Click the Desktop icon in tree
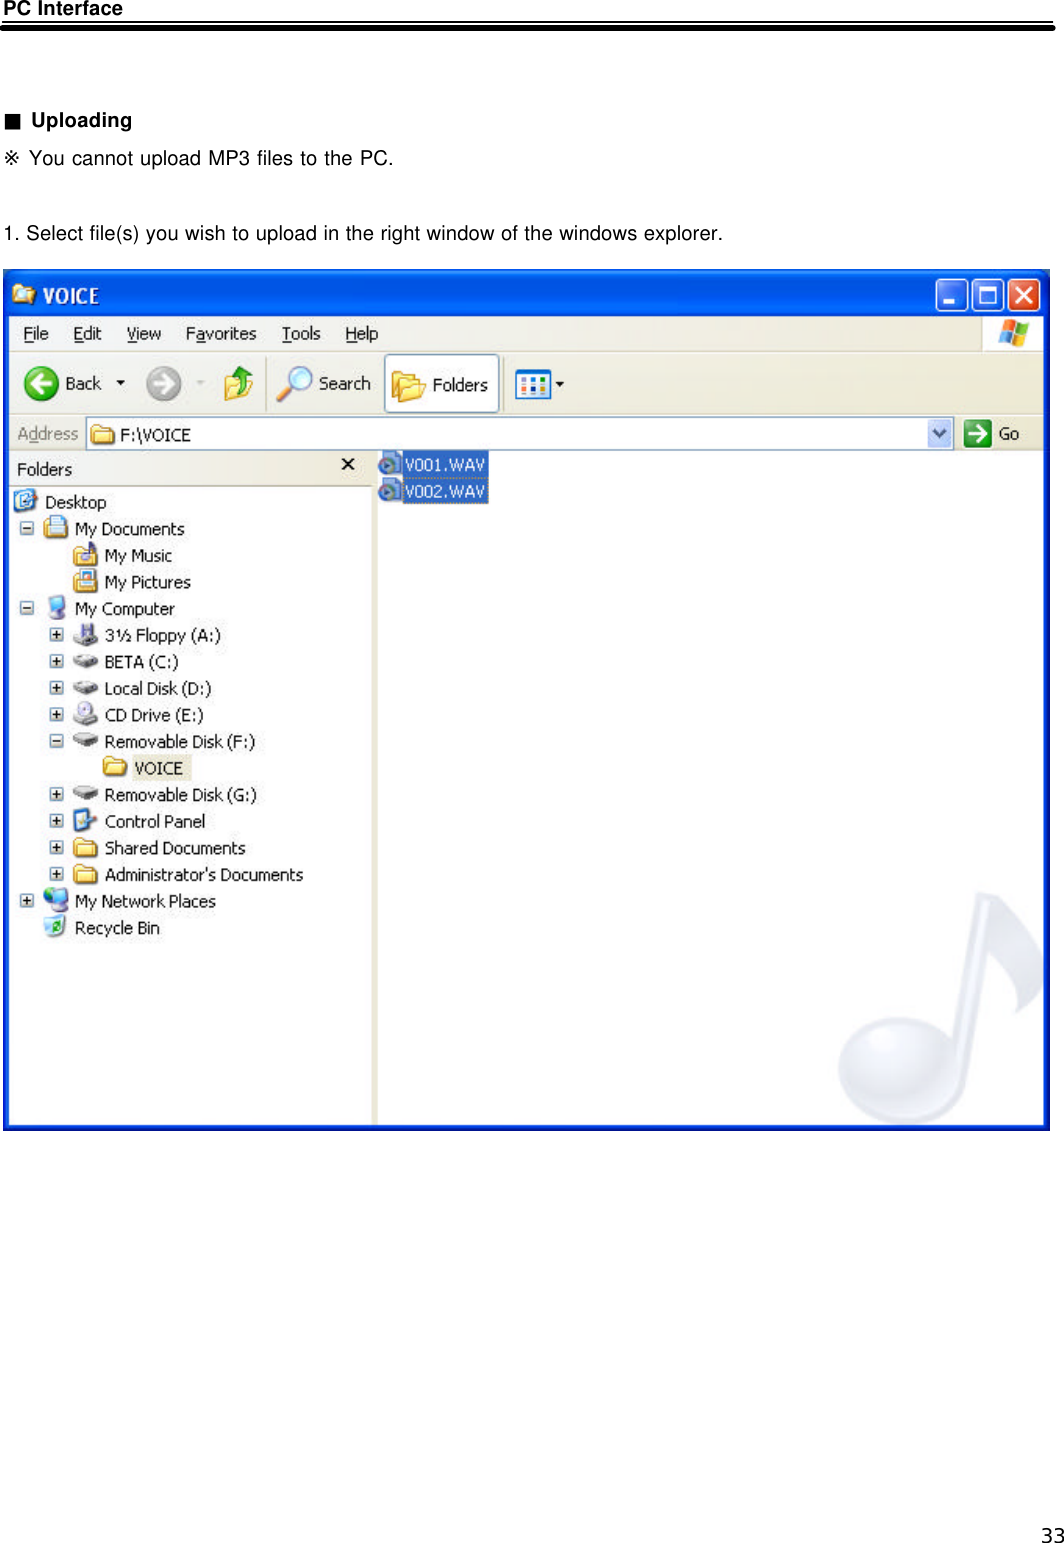The image size is (1064, 1543). 26,501
